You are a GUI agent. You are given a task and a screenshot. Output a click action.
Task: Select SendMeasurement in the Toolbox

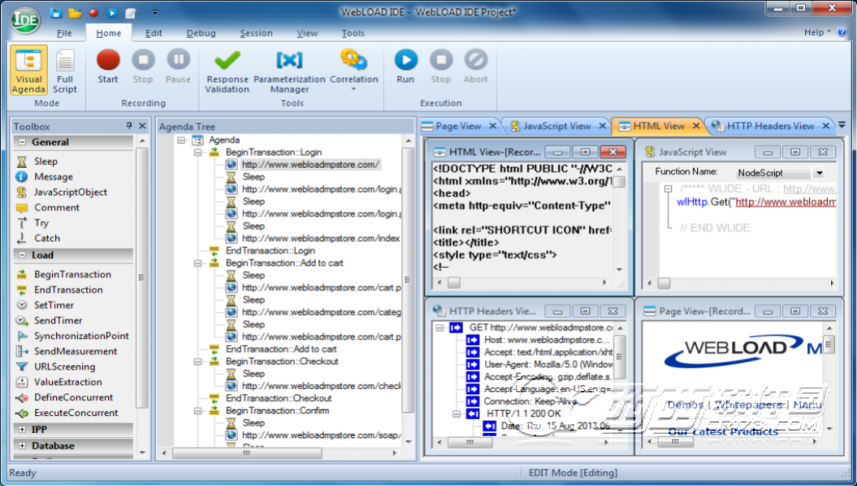click(75, 350)
